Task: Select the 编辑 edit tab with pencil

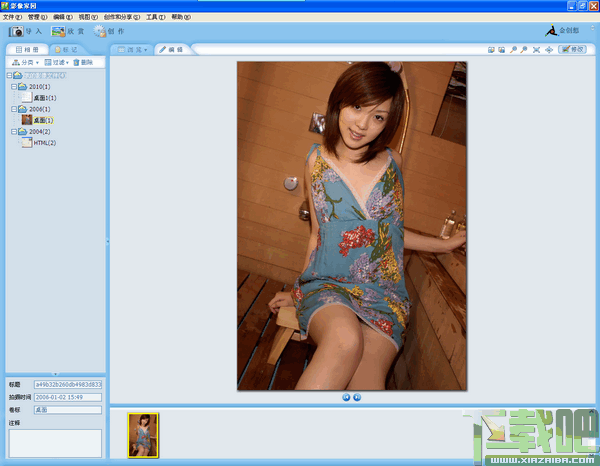Action: [171, 50]
